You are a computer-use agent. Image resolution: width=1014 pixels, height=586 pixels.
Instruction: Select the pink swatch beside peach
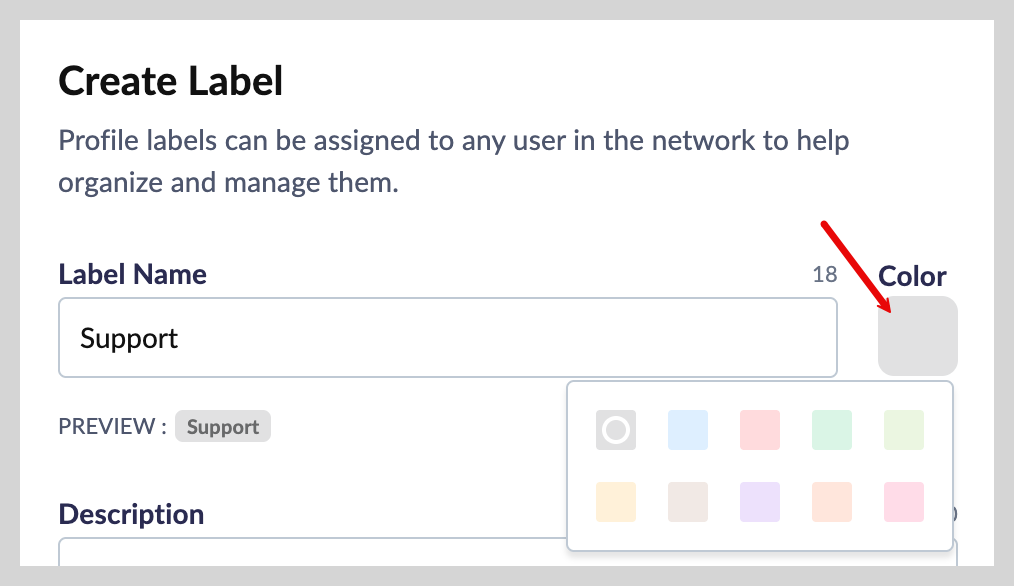[904, 502]
